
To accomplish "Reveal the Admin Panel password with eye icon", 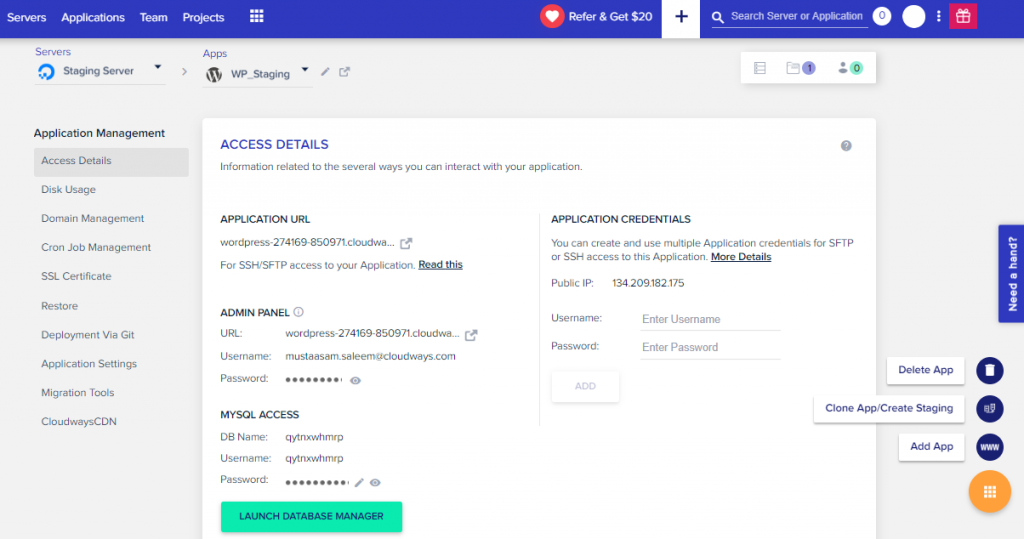I will (355, 380).
